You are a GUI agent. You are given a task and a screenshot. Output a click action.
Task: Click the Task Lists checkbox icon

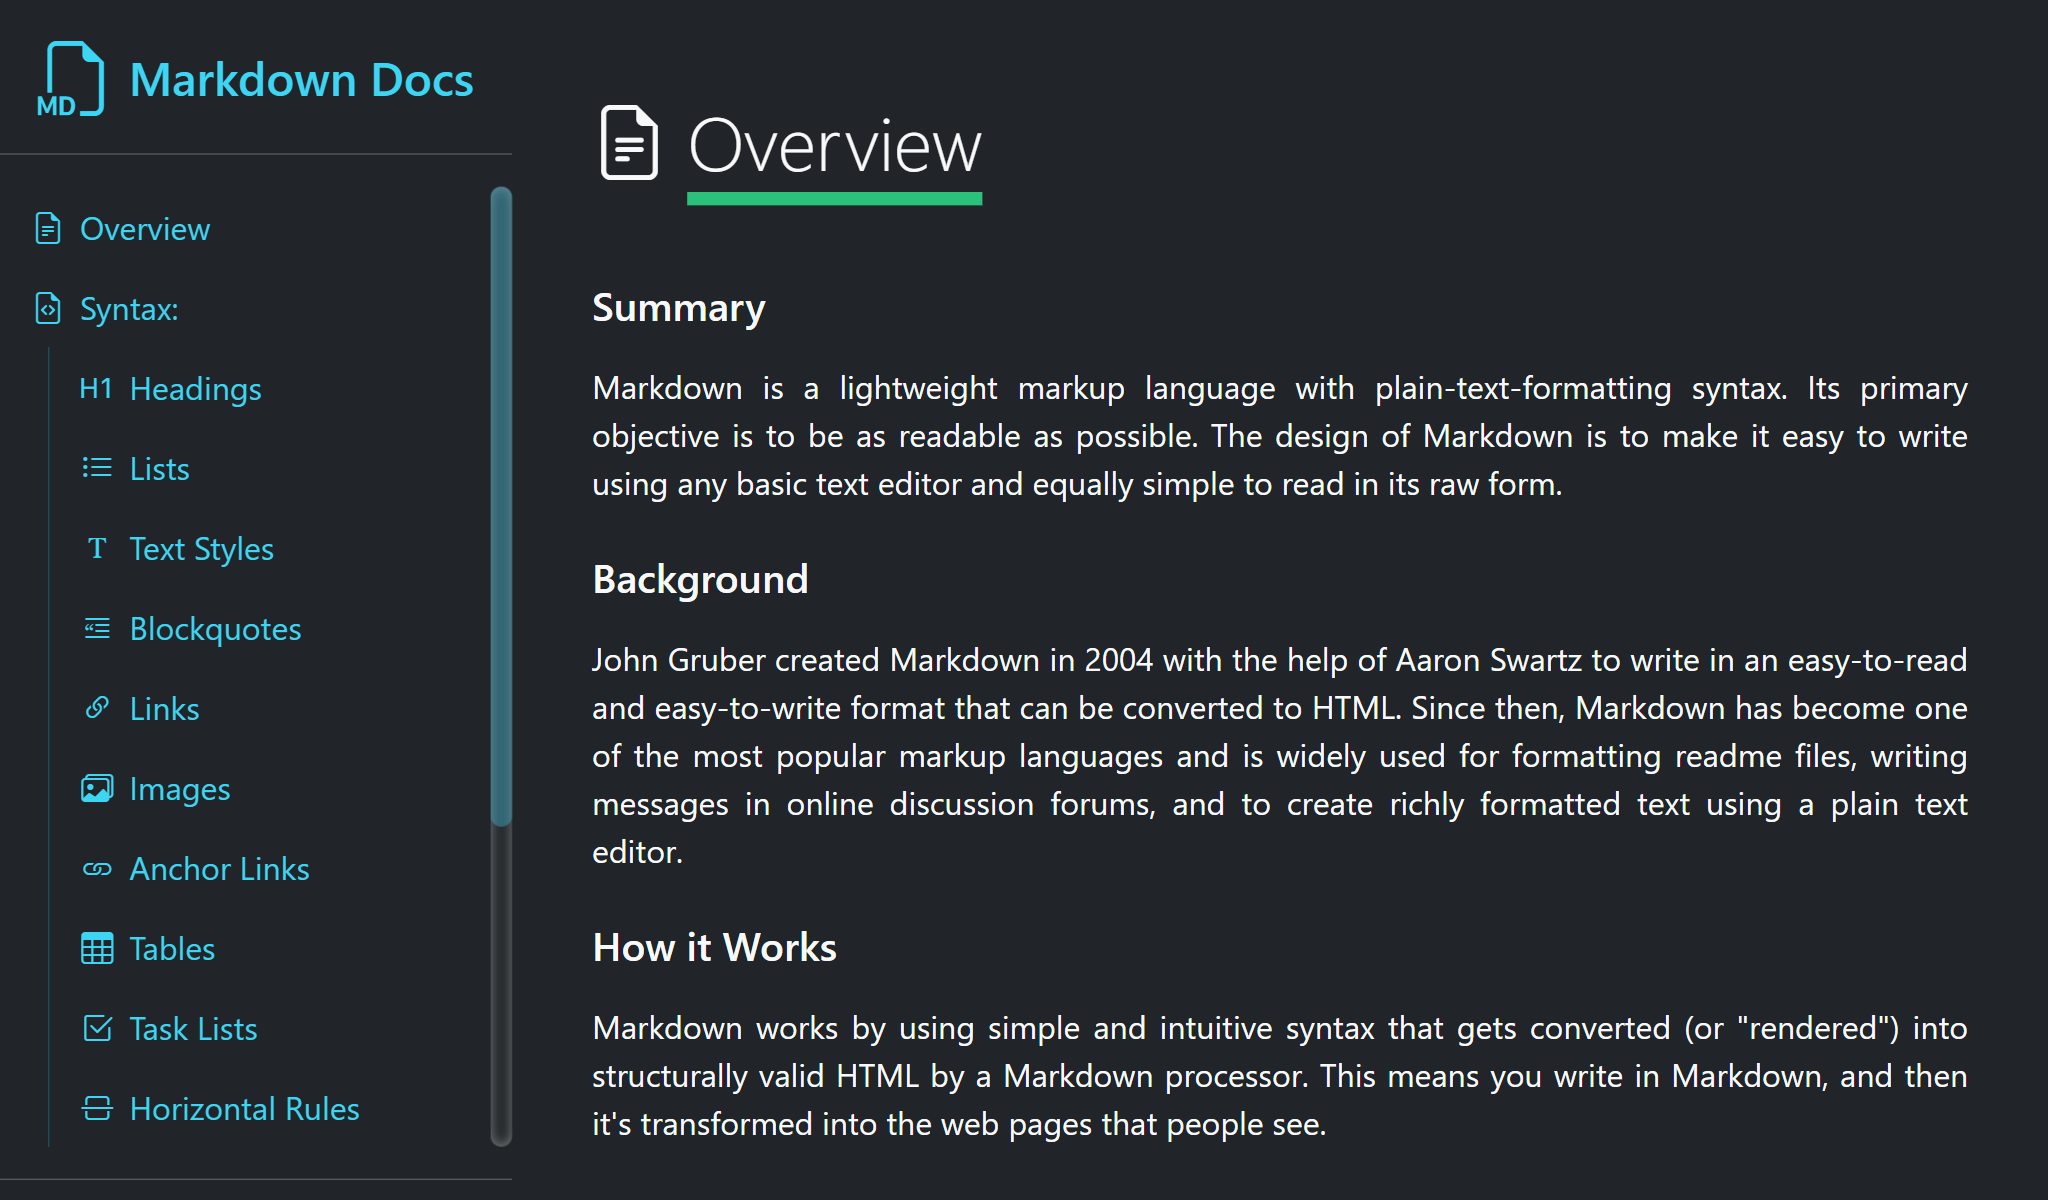click(x=97, y=1028)
